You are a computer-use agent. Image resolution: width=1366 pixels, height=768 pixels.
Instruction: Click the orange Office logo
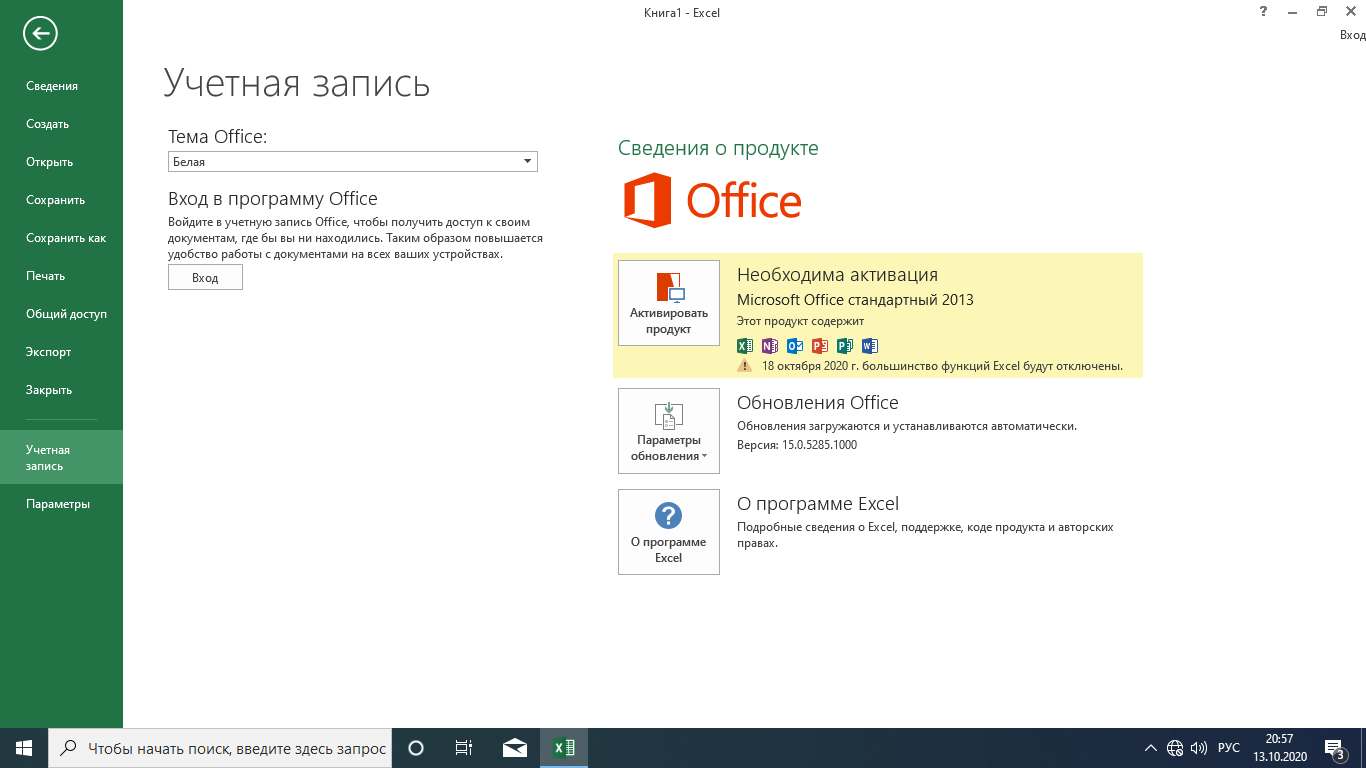tap(713, 200)
